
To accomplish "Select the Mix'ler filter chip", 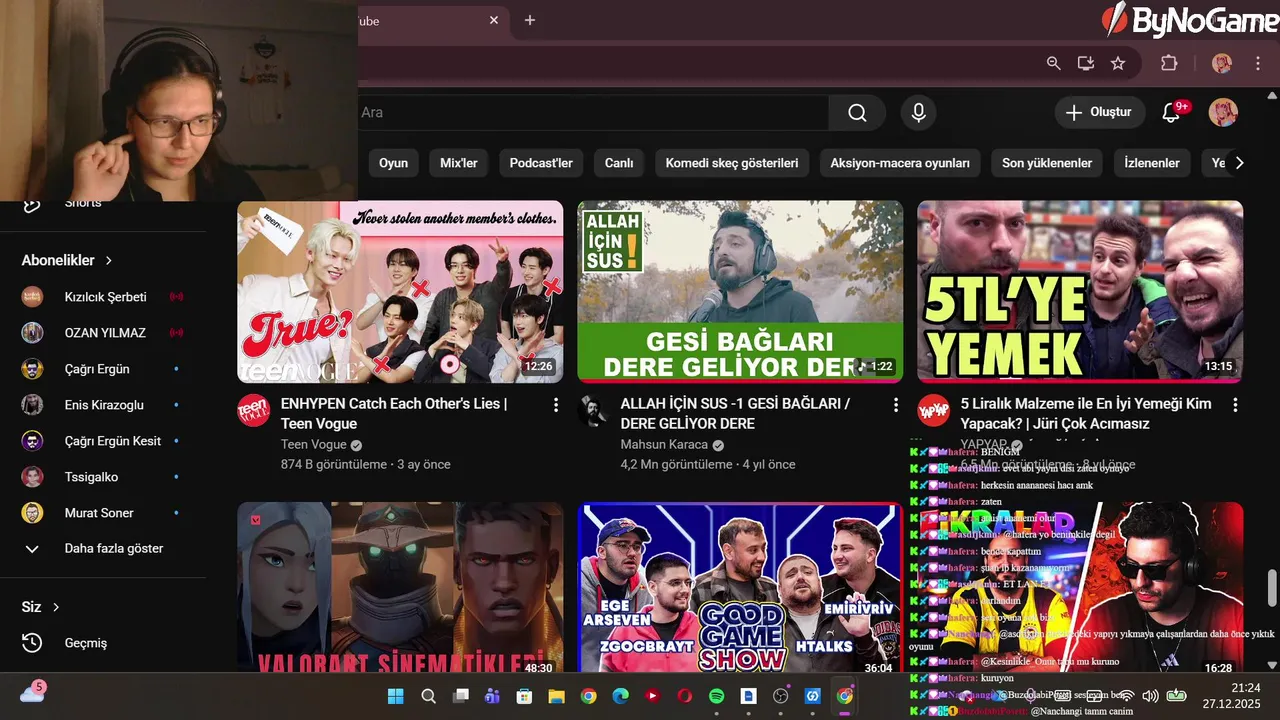I will point(459,163).
